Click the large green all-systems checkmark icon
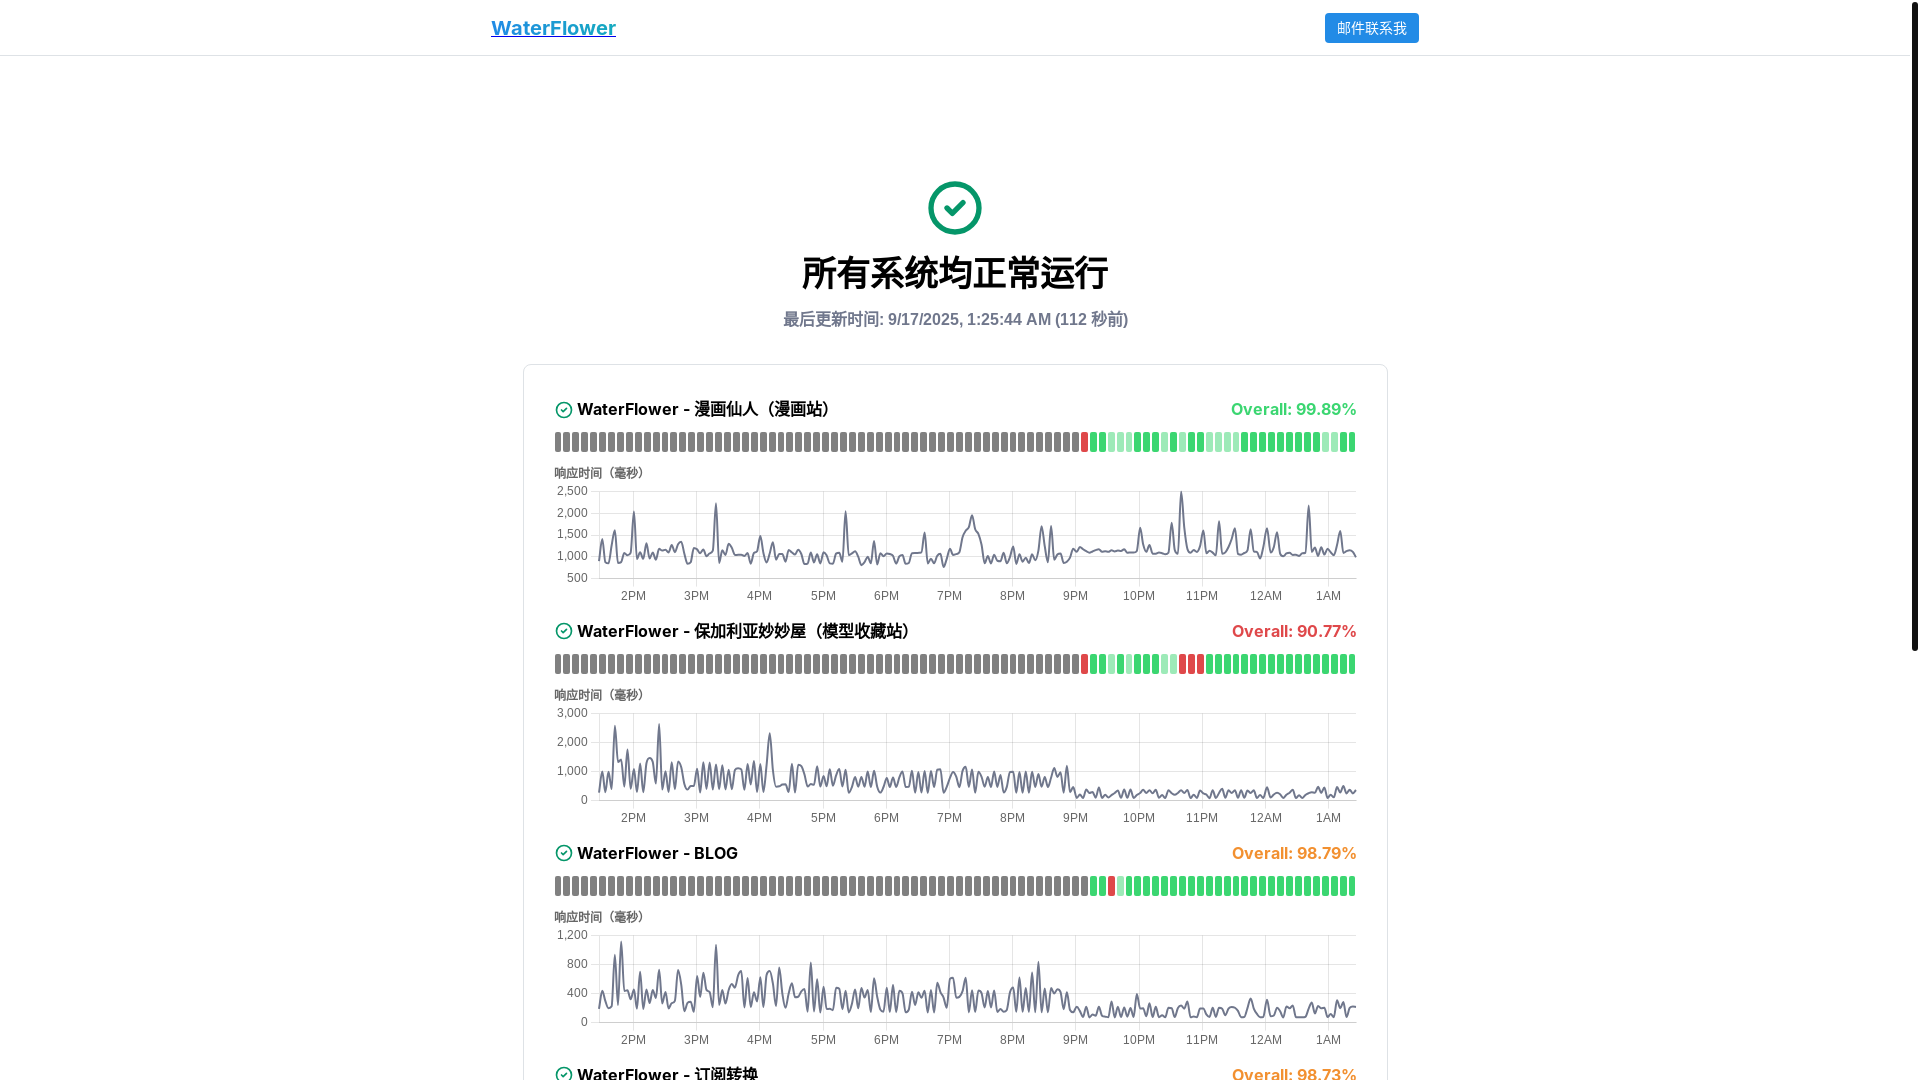1920x1080 pixels. 955,208
